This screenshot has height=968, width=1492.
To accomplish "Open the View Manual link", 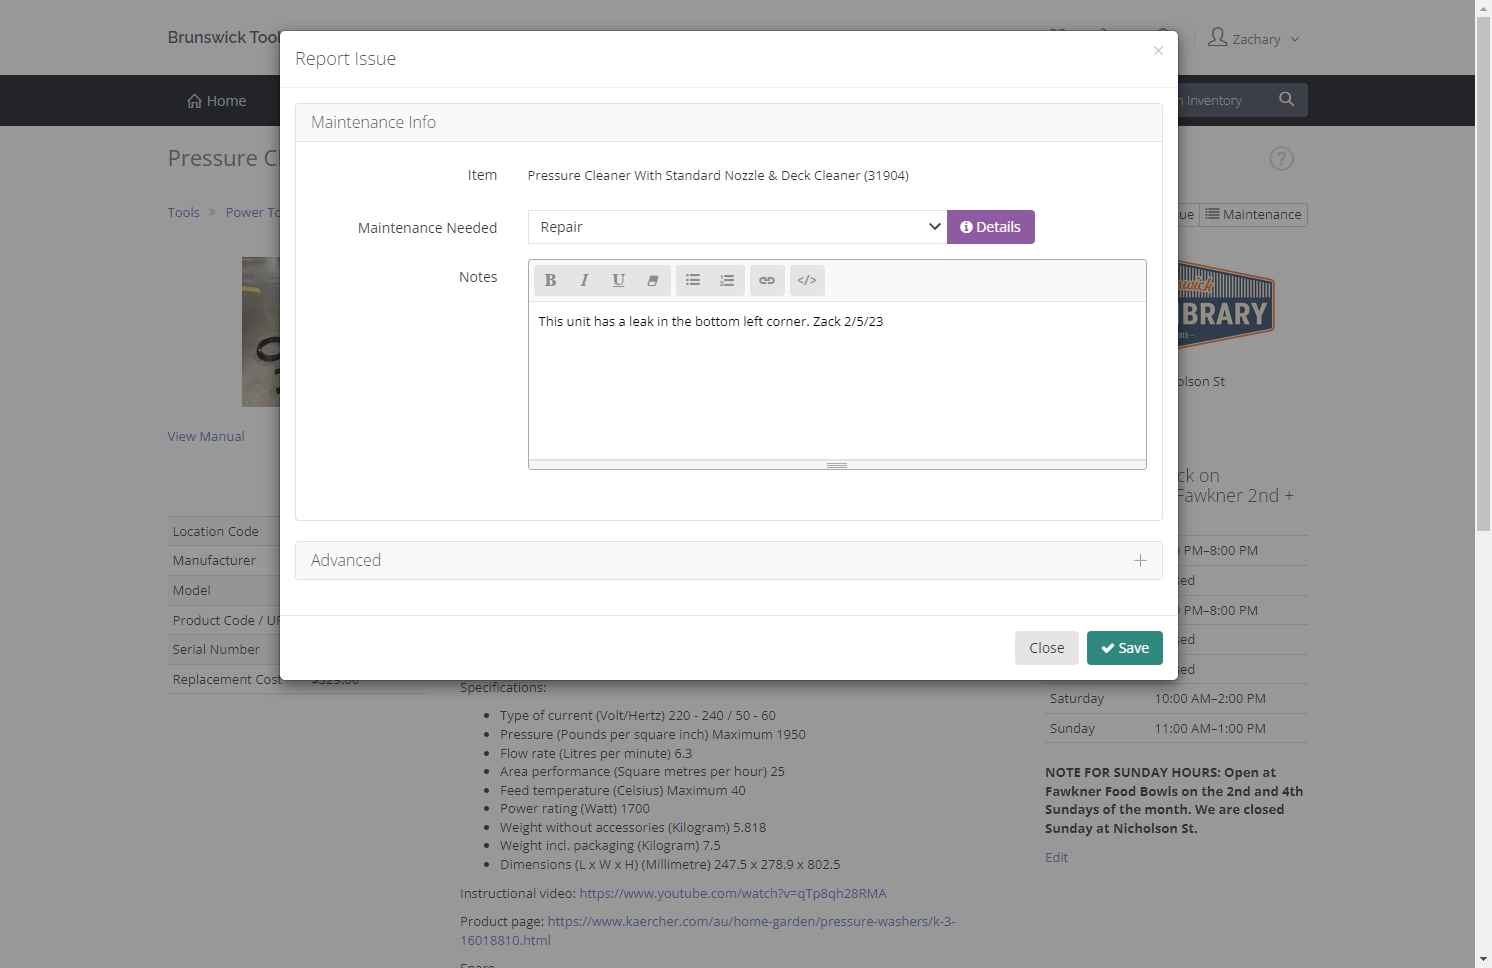I will 206,437.
